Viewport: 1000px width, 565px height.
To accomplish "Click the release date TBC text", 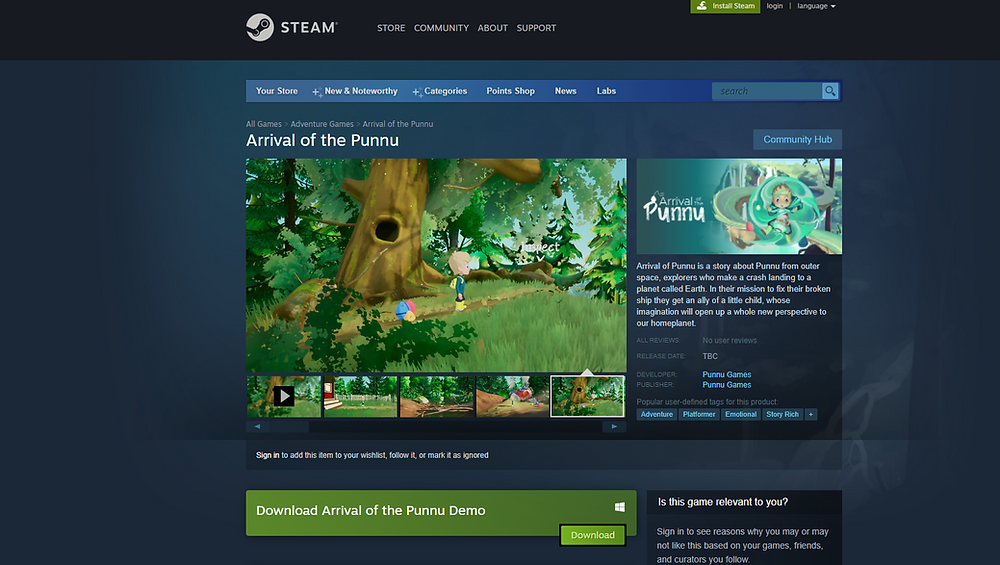I will 710,356.
